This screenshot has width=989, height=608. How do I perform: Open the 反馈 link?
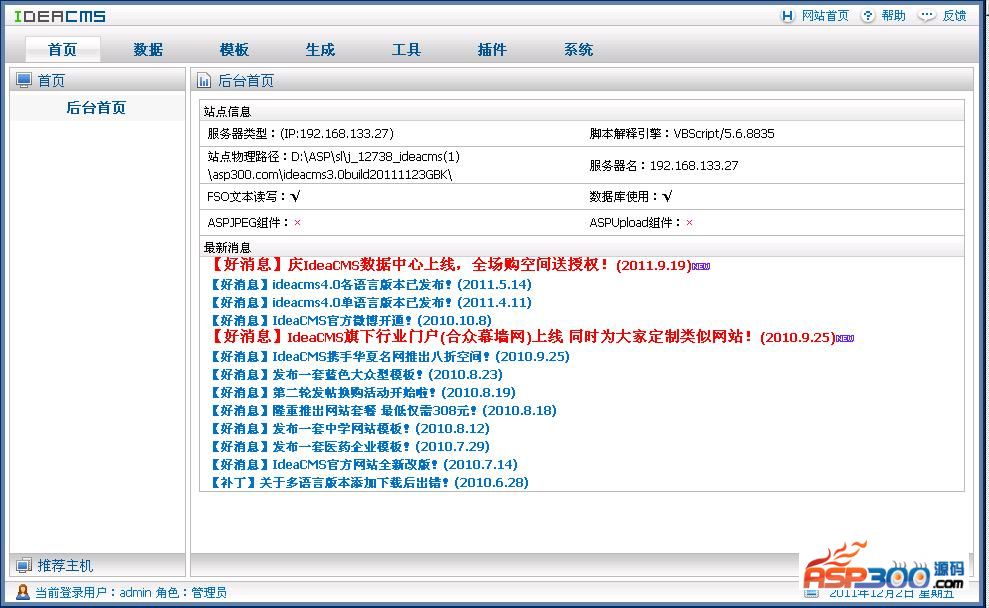954,16
